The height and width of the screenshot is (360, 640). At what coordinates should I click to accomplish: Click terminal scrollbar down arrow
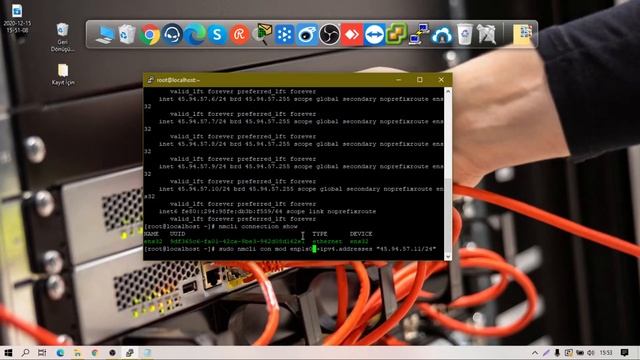pos(448,256)
